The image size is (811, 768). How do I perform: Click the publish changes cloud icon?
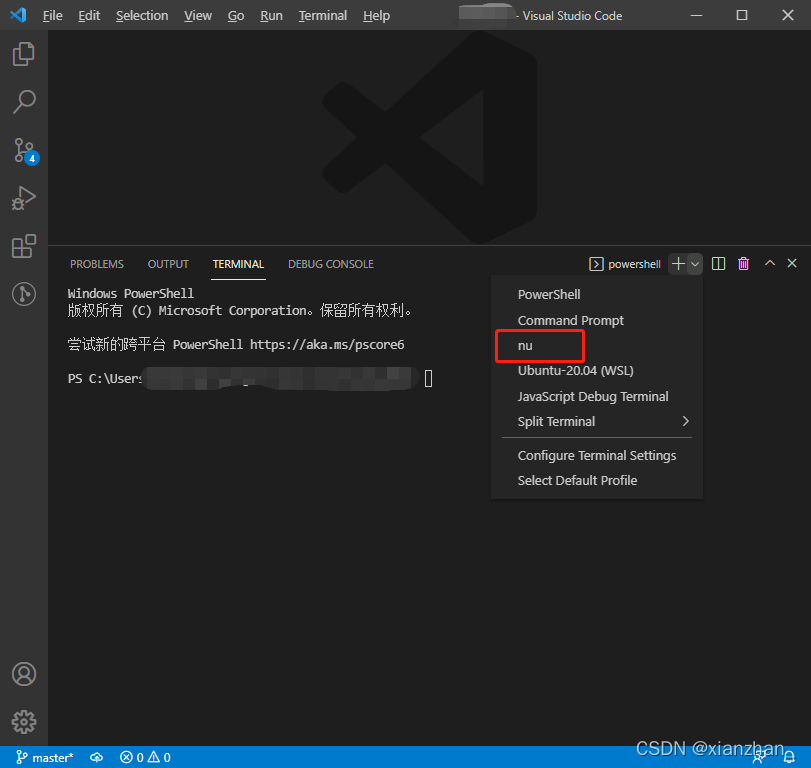[96, 757]
